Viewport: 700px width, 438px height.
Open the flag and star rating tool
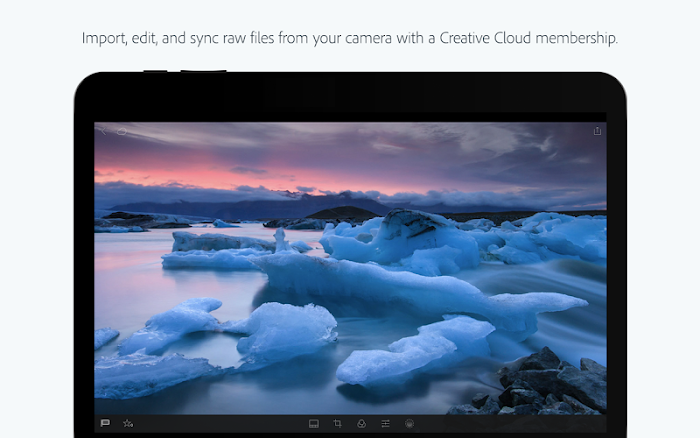pos(128,423)
